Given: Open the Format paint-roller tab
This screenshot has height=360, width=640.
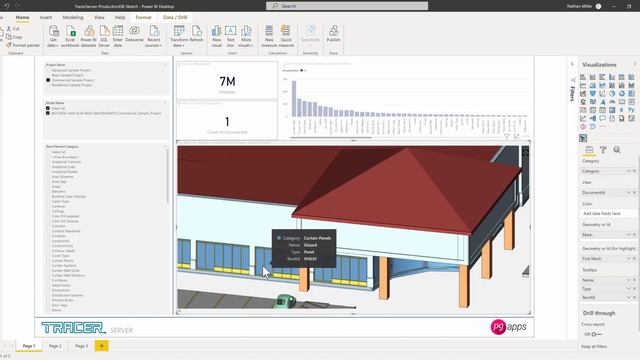Looking at the screenshot, I should pos(603,150).
